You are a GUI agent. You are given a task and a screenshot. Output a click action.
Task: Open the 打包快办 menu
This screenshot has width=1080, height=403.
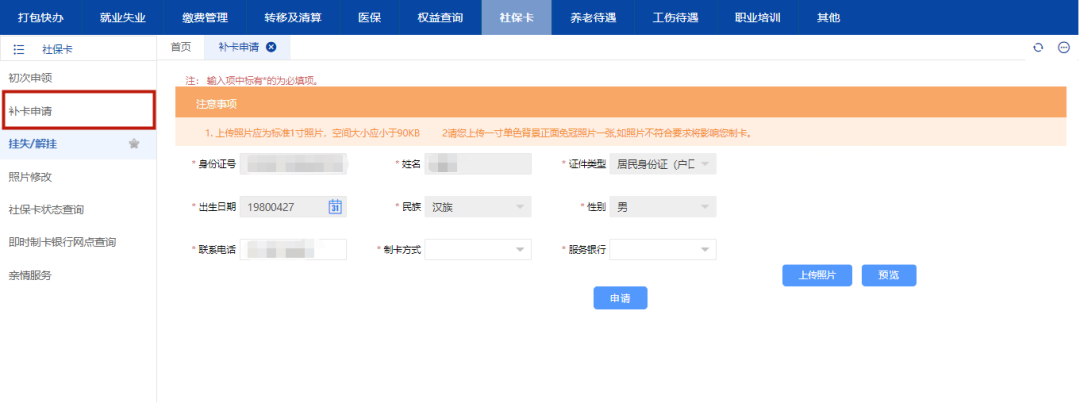click(41, 17)
